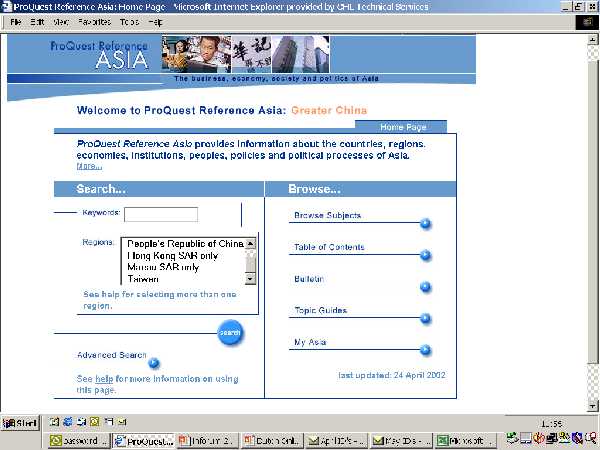Focus the Keywords input field

pyautogui.click(x=161, y=214)
